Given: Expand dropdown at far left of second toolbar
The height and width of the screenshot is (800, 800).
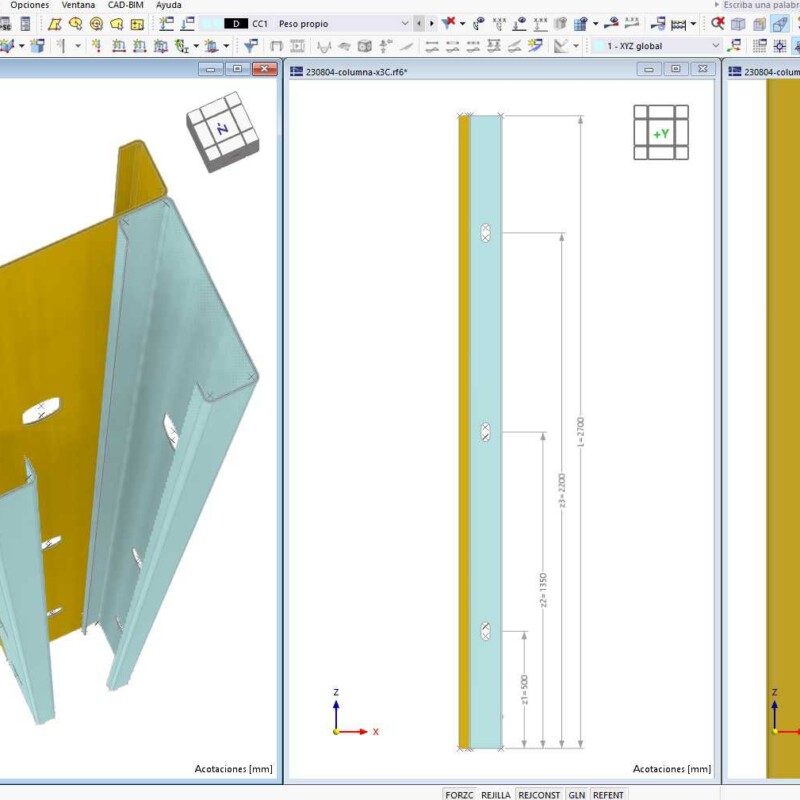Looking at the screenshot, I should coord(21,46).
